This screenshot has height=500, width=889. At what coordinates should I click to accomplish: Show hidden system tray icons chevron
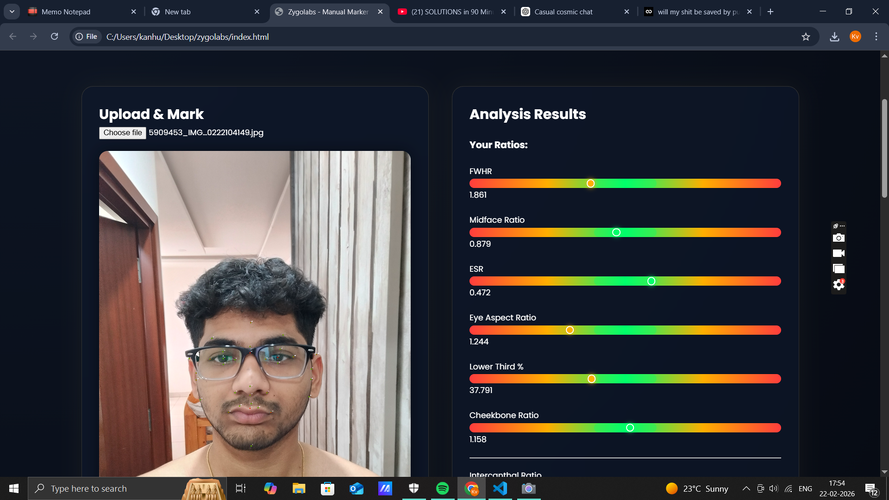[746, 488]
